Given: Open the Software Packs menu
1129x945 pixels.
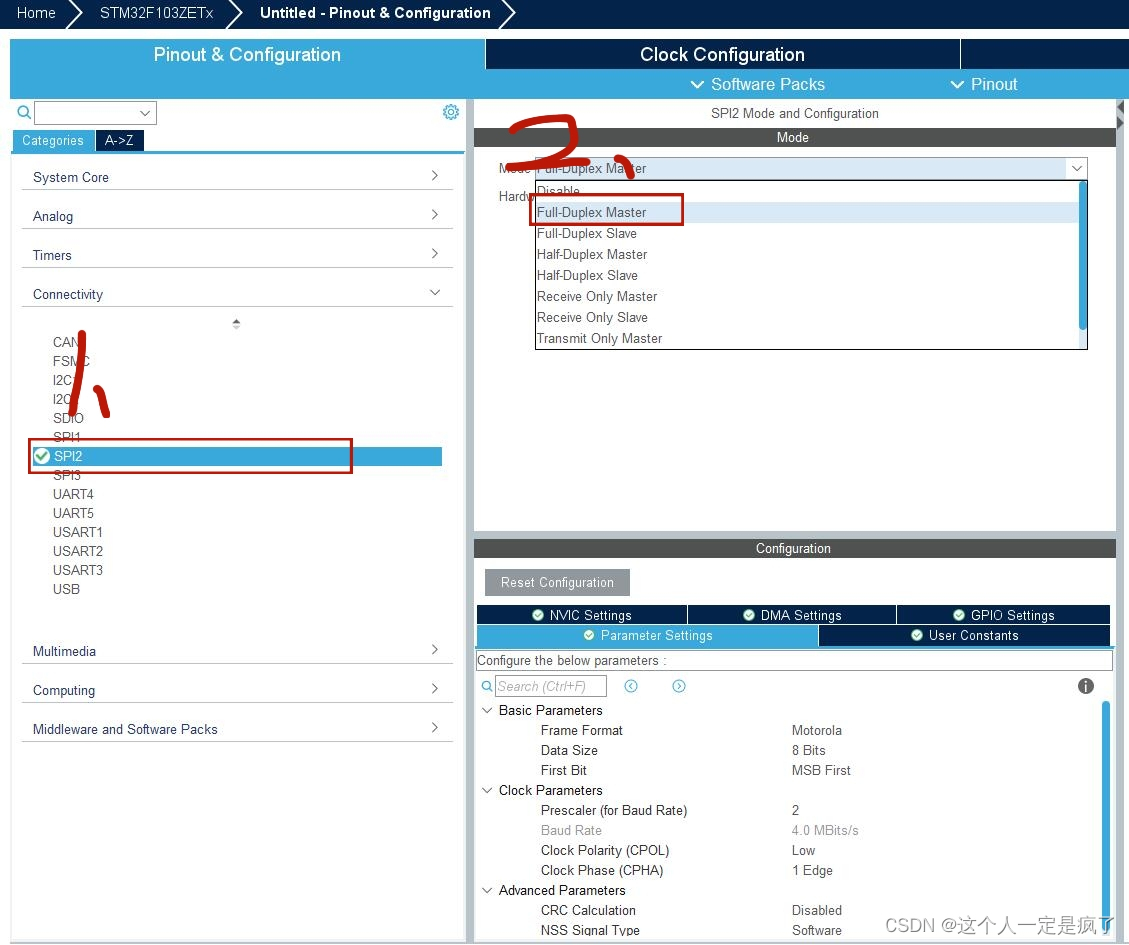Looking at the screenshot, I should click(x=757, y=84).
